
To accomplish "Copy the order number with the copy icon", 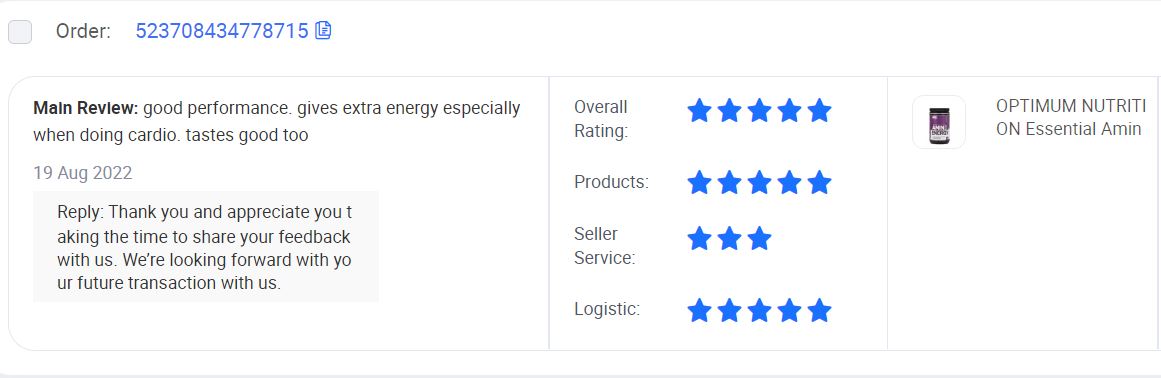I will coord(323,30).
